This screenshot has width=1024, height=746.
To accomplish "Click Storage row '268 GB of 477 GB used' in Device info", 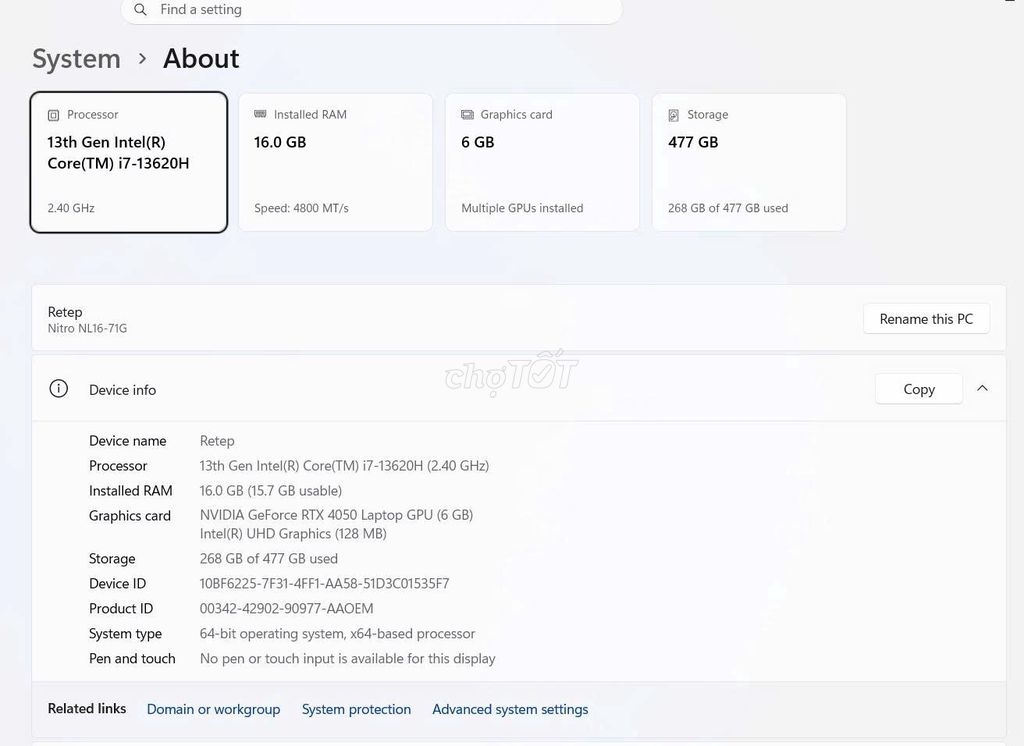I will [268, 559].
